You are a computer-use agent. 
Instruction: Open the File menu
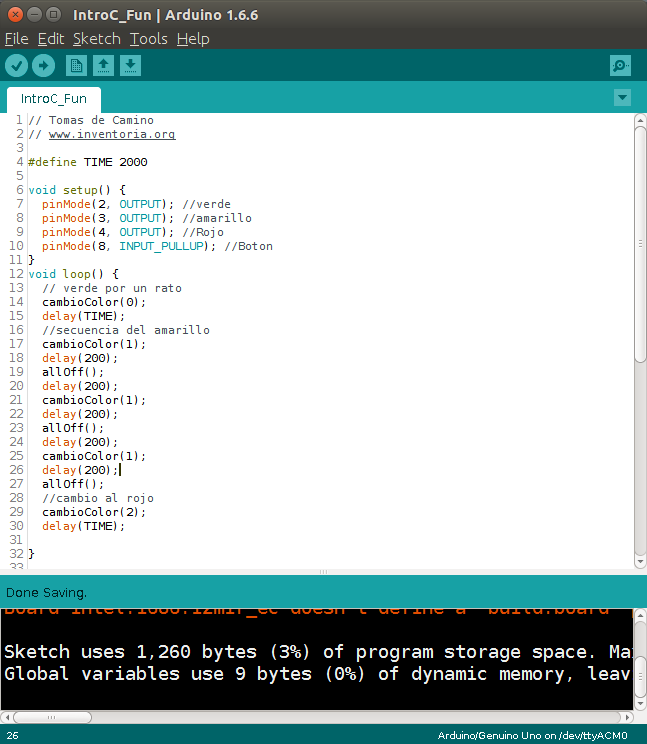[17, 39]
